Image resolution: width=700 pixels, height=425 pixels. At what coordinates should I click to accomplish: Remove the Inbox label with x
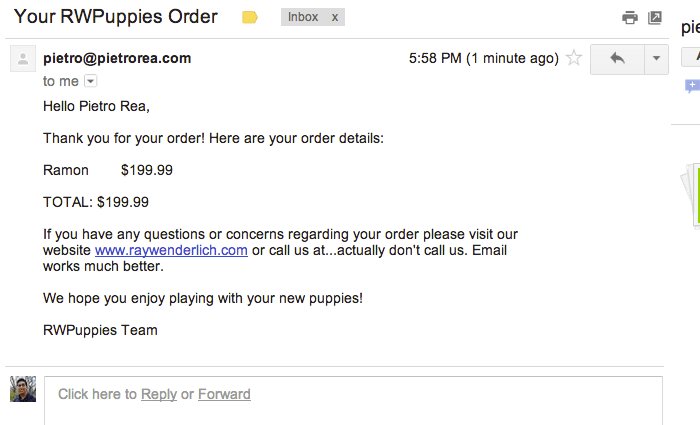click(335, 17)
